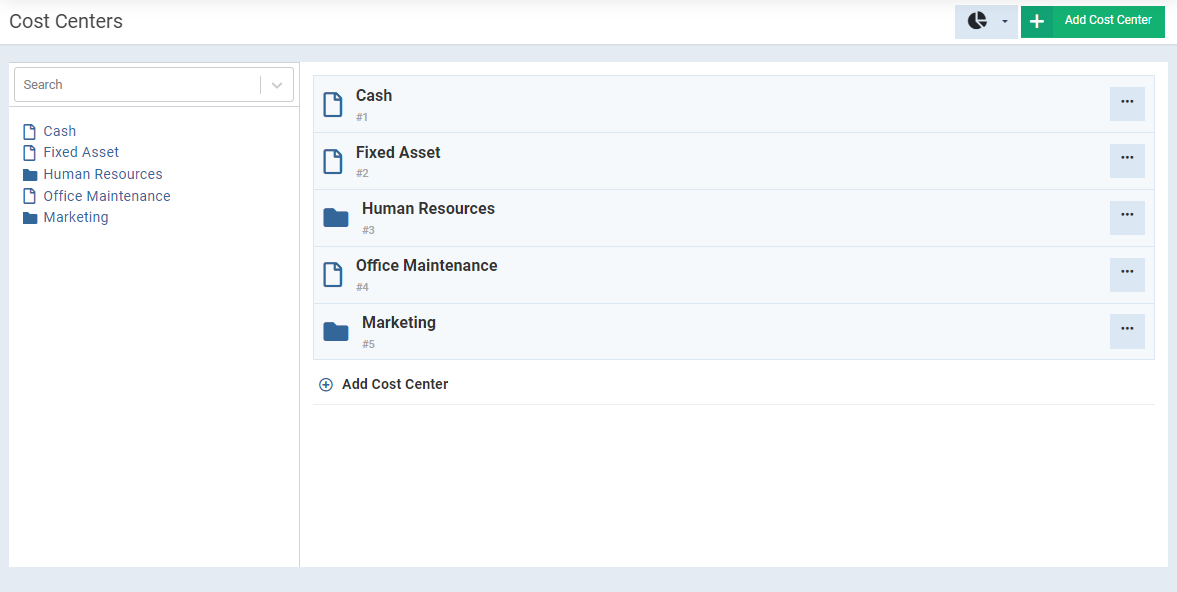Open the ellipsis menu on Human Resources row
1177x592 pixels.
pos(1127,217)
